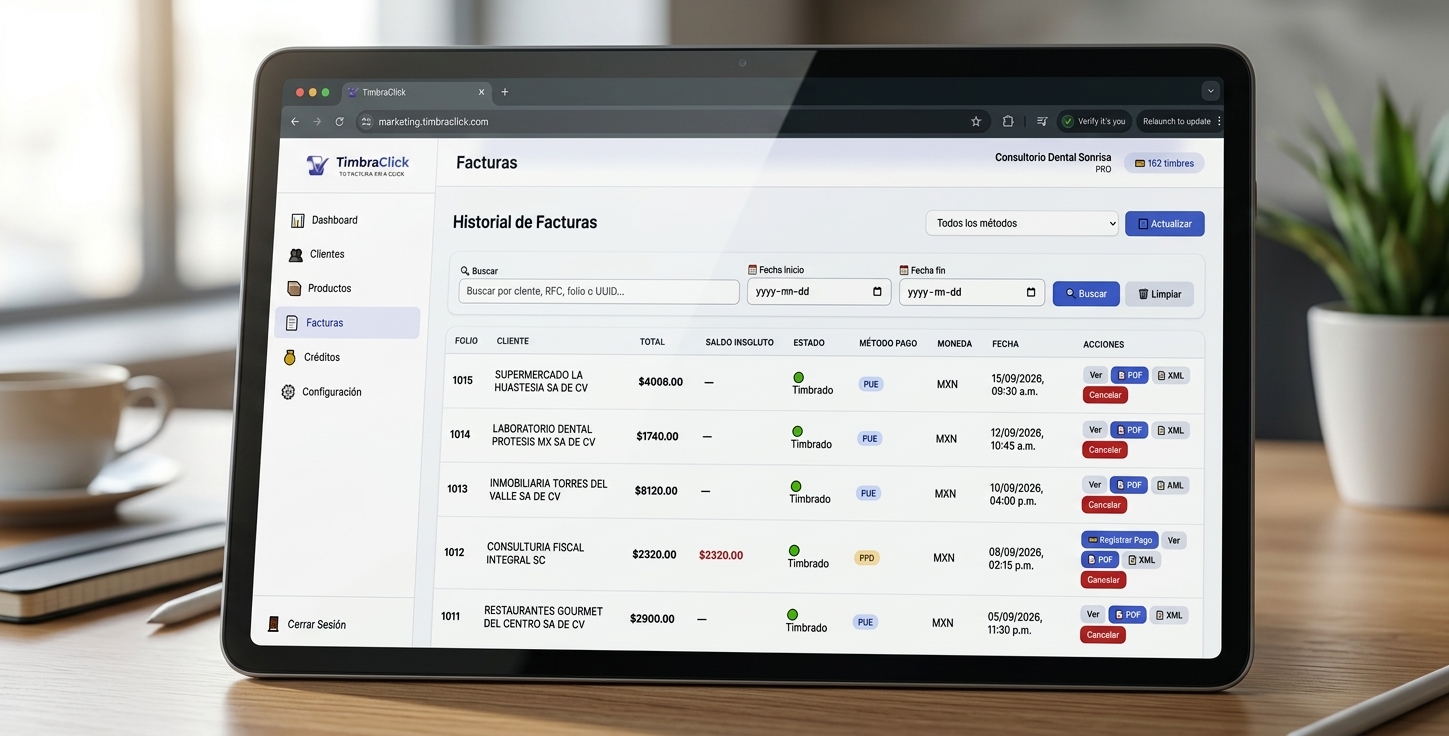The width and height of the screenshot is (1449, 736).
Task: Download PDF for folio 1014
Action: pos(1129,430)
